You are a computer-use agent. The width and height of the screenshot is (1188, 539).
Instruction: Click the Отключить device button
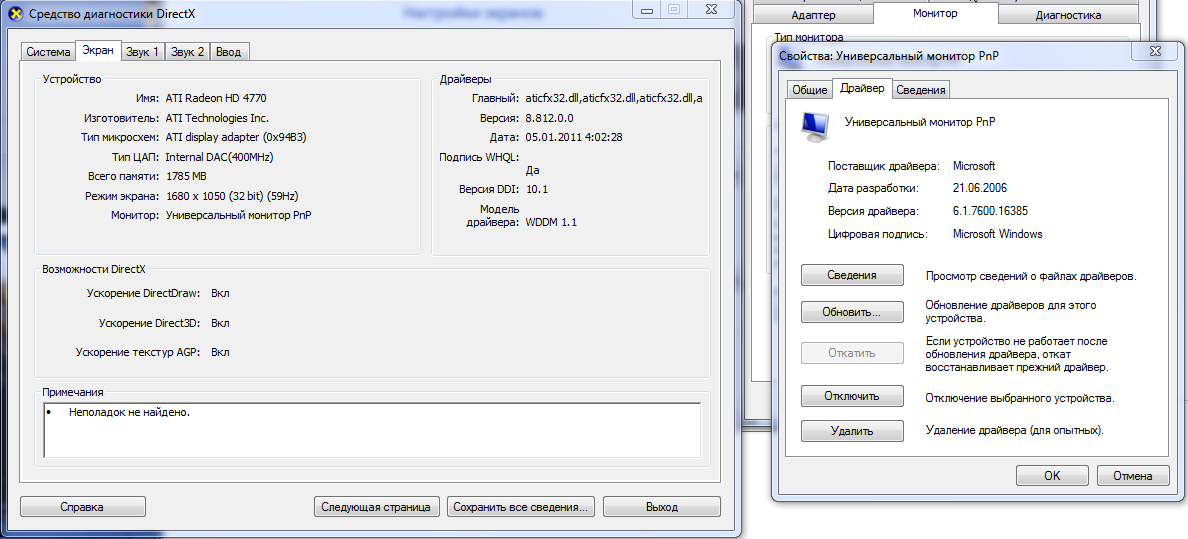tap(852, 396)
